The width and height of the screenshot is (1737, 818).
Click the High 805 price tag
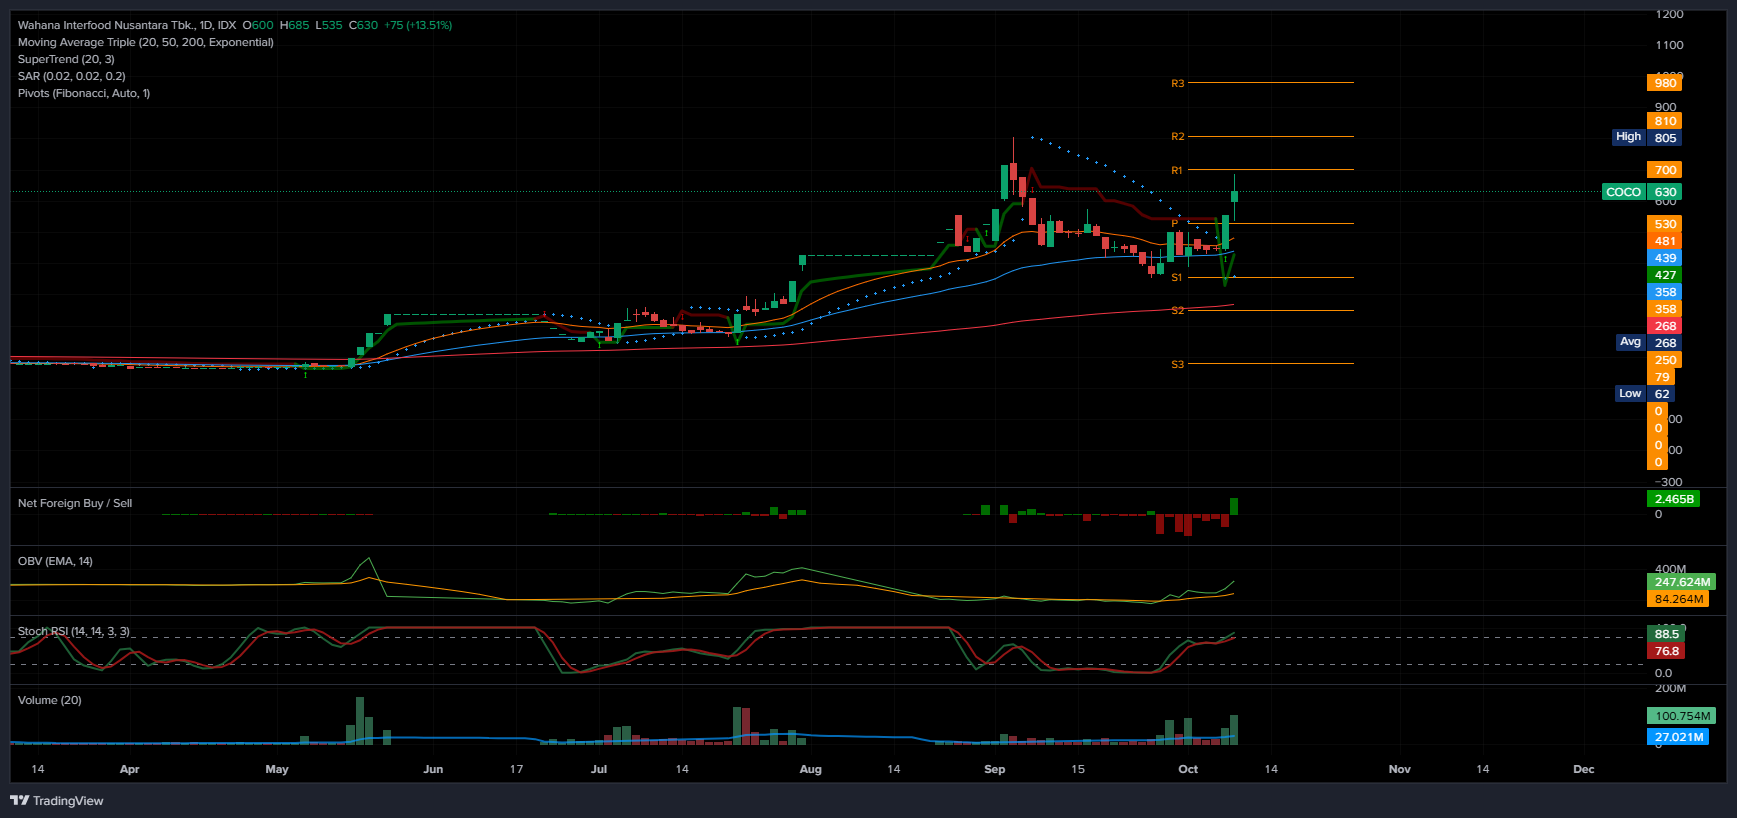[1646, 137]
